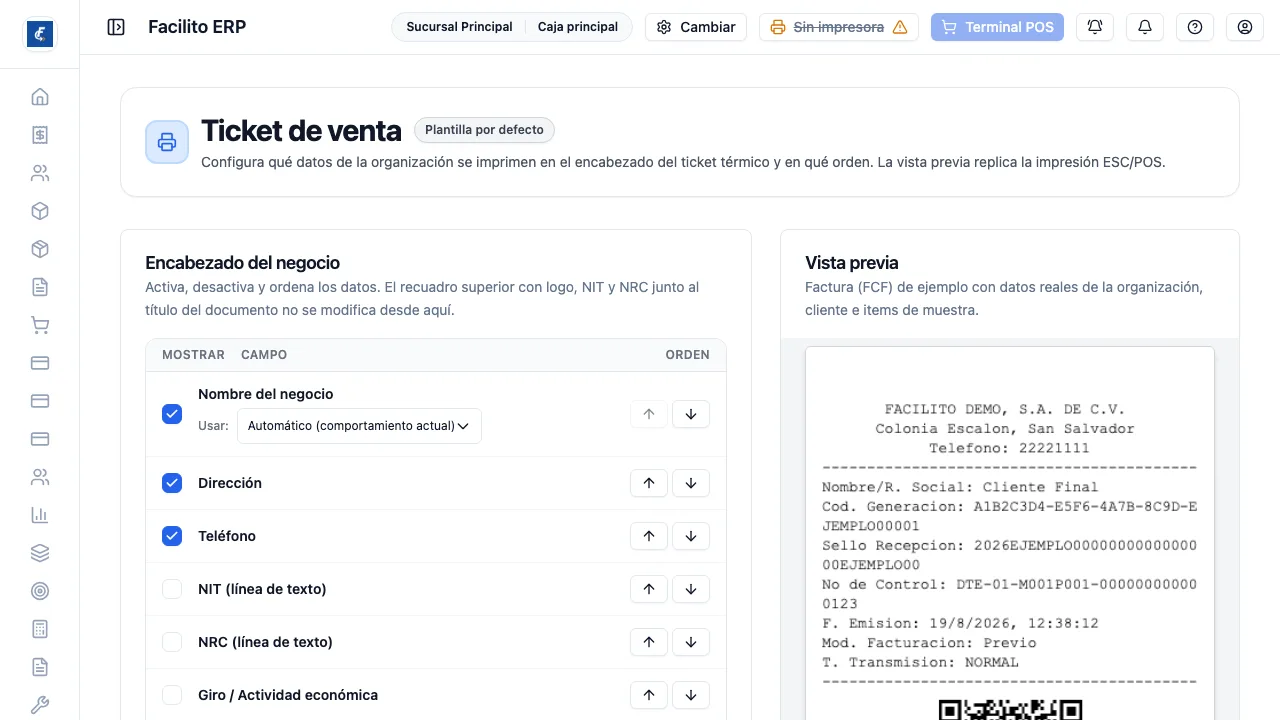Viewport: 1280px width, 720px height.
Task: Click the printer icon beside Ticket de venta
Action: click(167, 142)
